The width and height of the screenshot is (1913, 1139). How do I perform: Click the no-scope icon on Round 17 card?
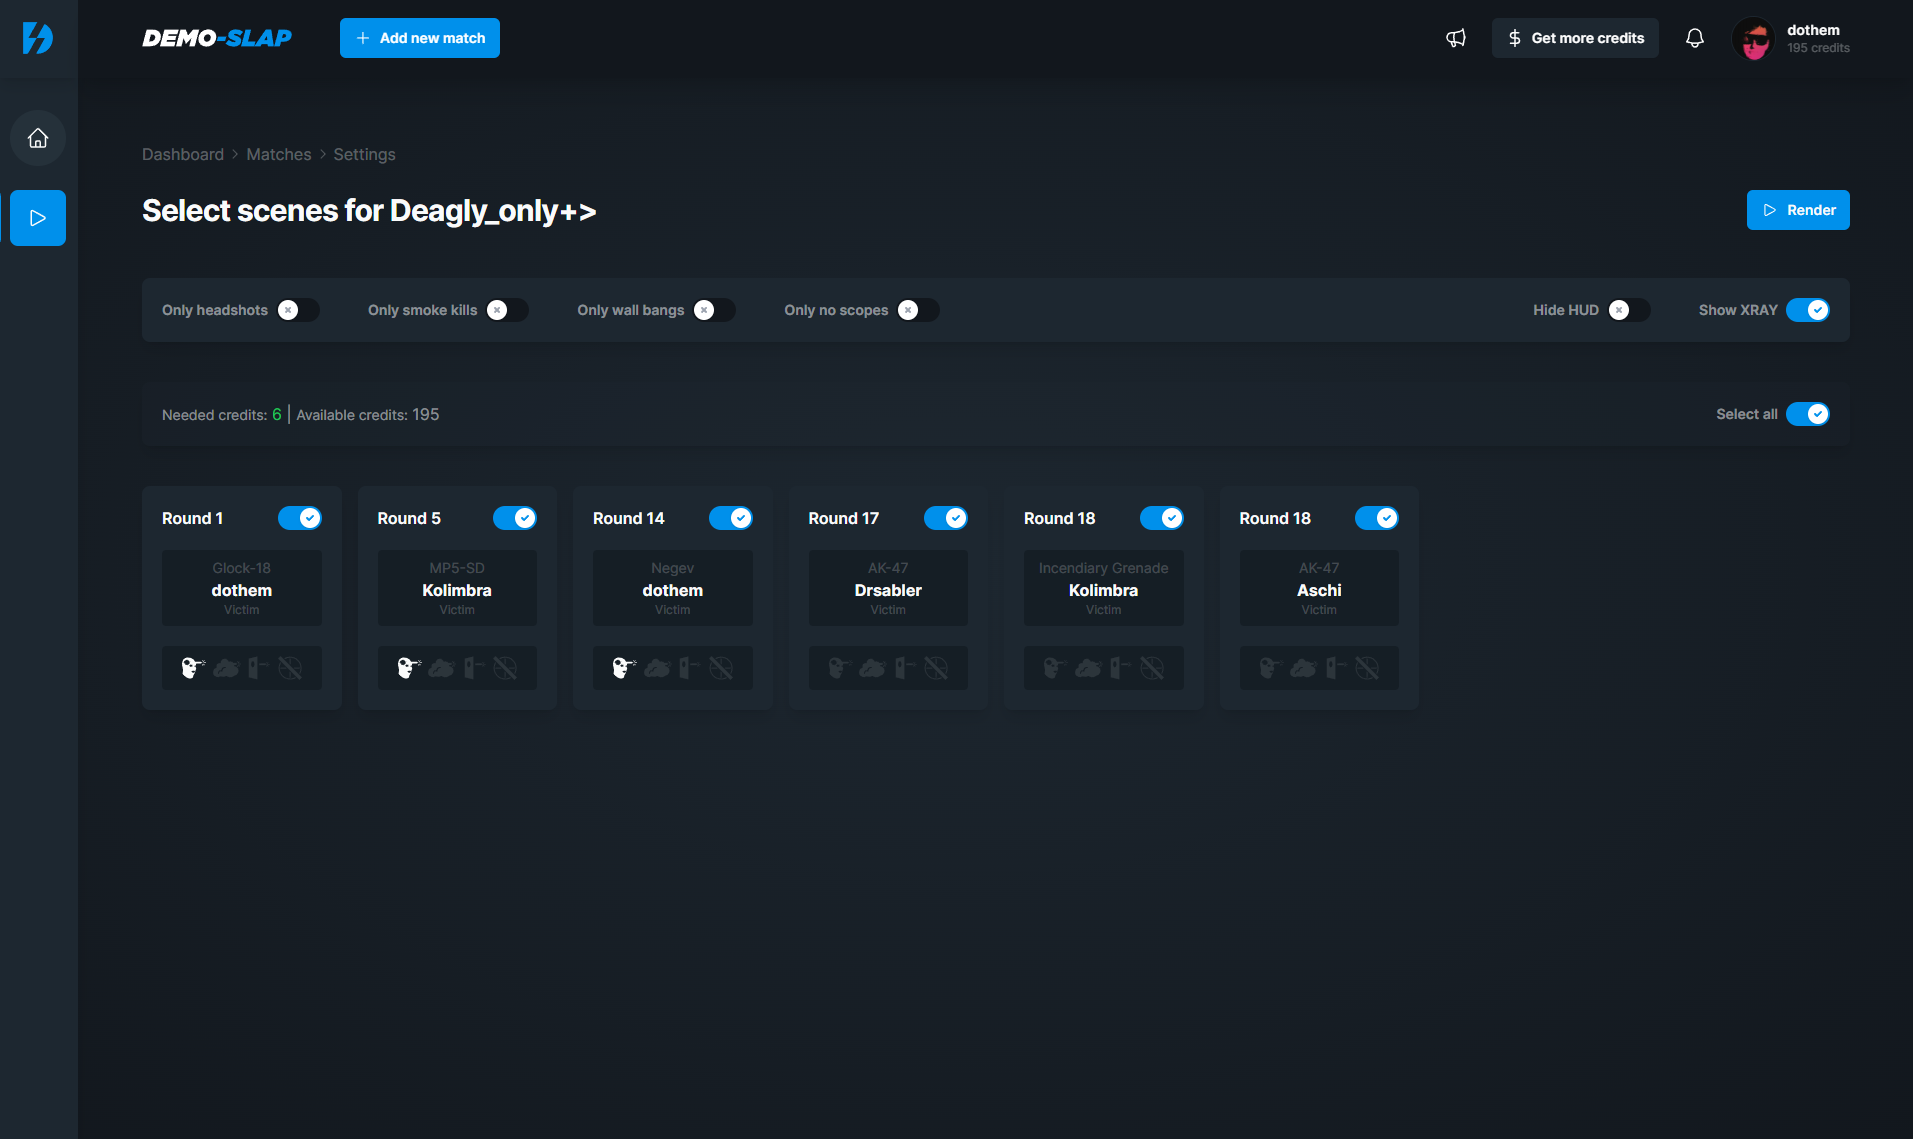pos(938,668)
